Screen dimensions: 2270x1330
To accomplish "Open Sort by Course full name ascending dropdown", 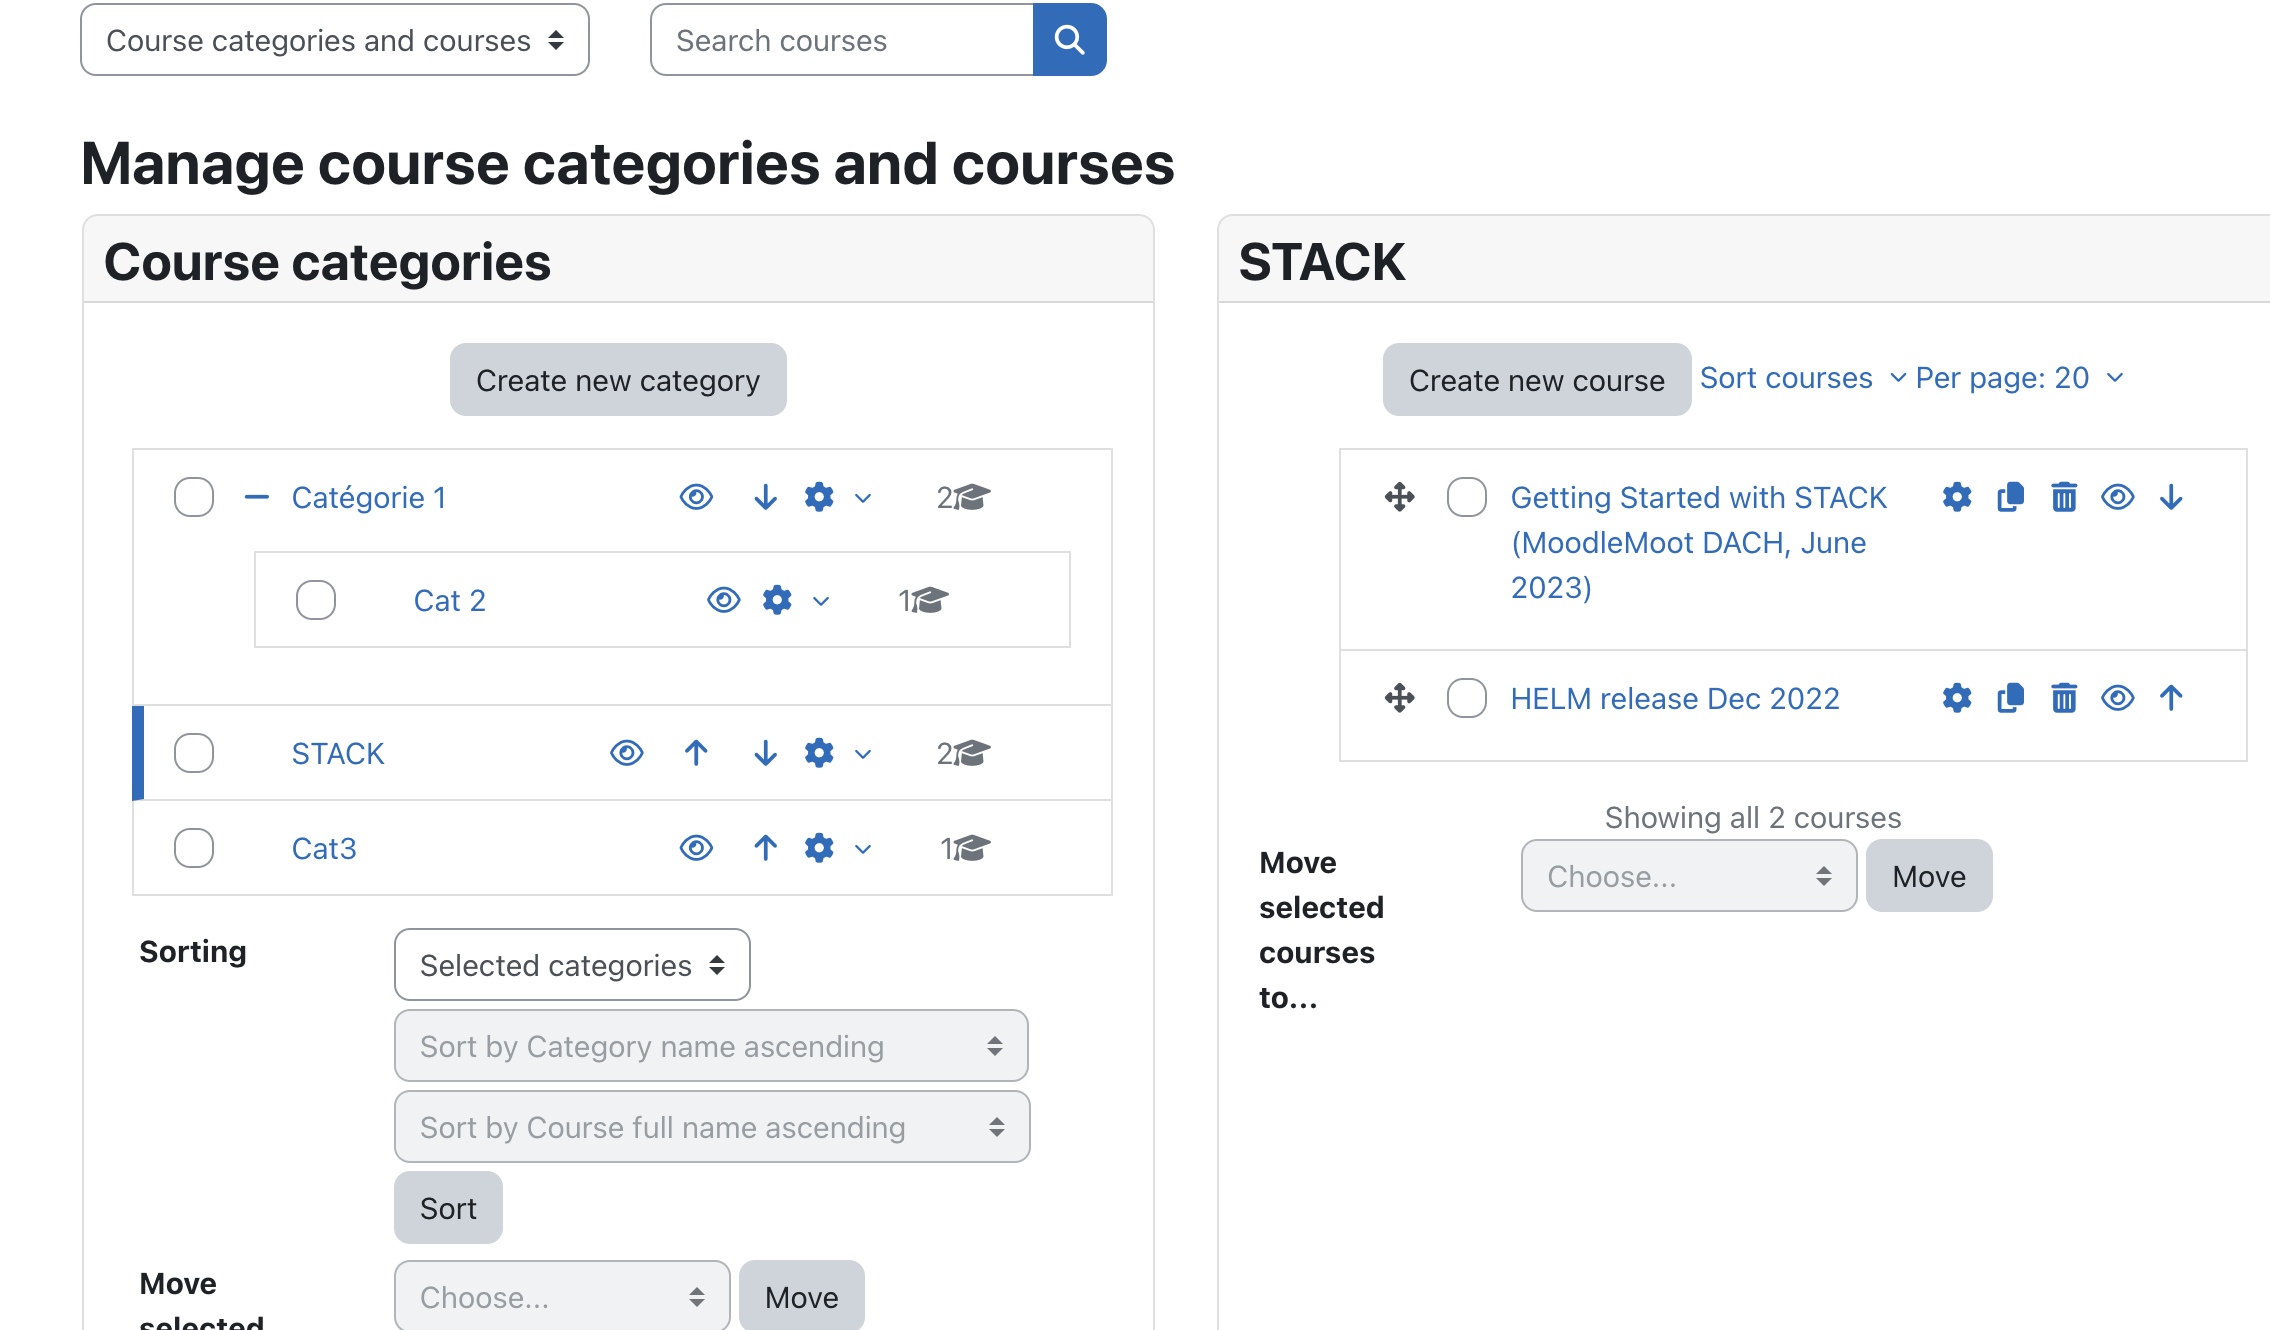I will [712, 1127].
